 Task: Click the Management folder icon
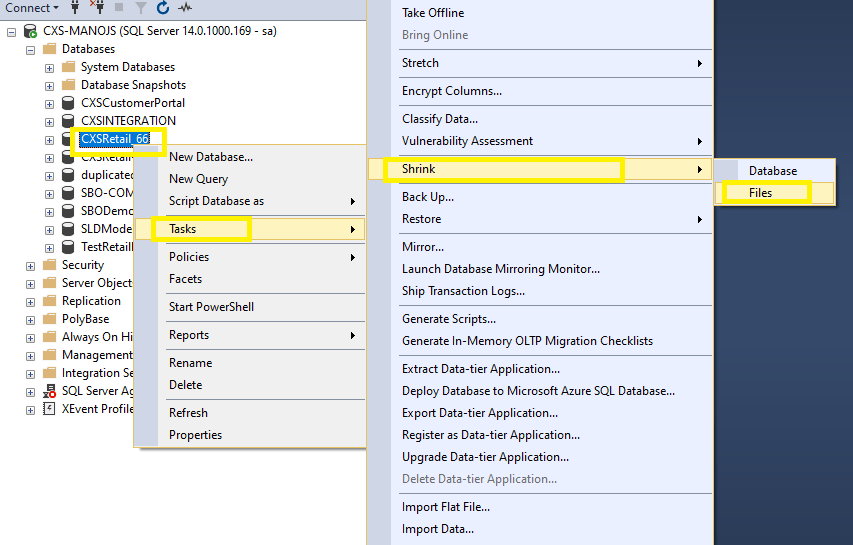pyautogui.click(x=50, y=354)
